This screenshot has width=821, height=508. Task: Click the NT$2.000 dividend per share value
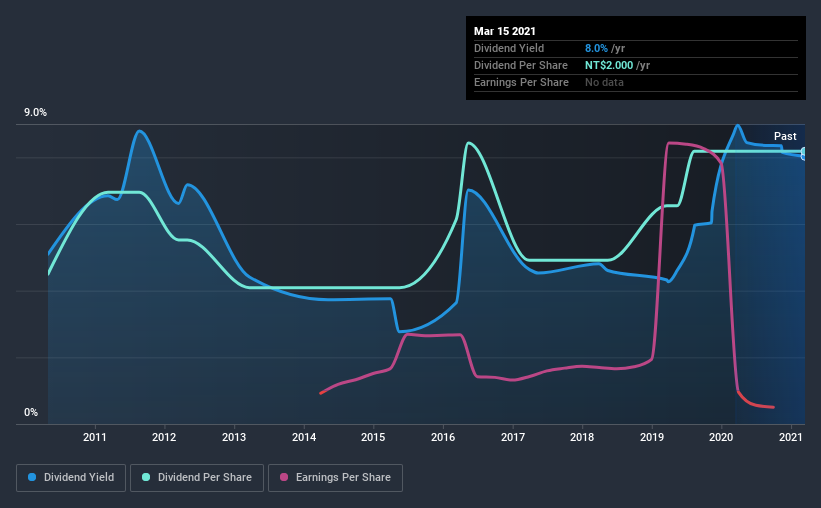pos(609,65)
